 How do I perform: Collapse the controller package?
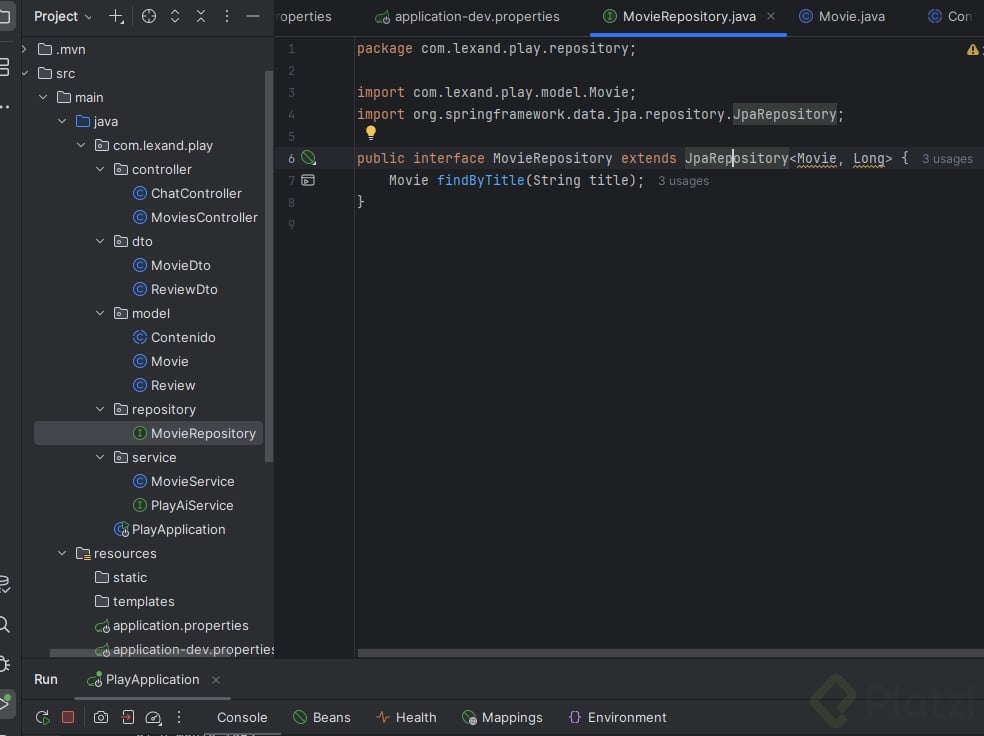coord(100,169)
